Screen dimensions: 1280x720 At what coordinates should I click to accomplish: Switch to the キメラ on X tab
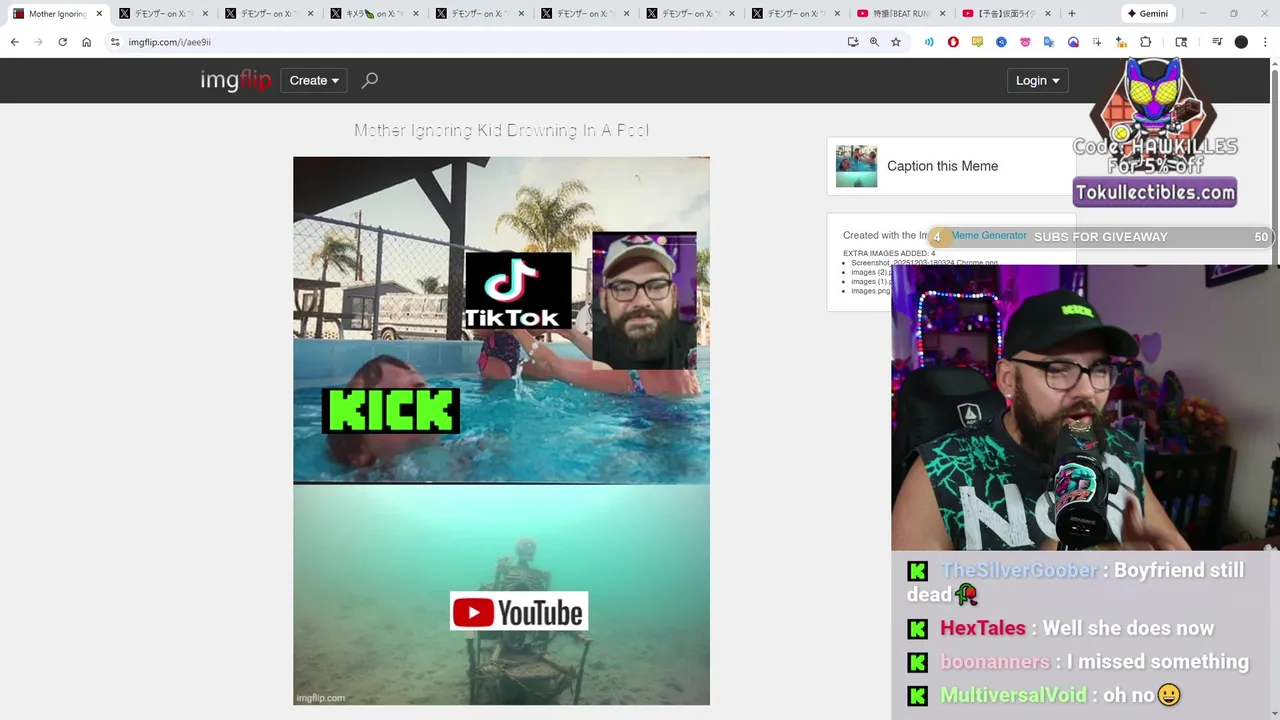[x=377, y=14]
